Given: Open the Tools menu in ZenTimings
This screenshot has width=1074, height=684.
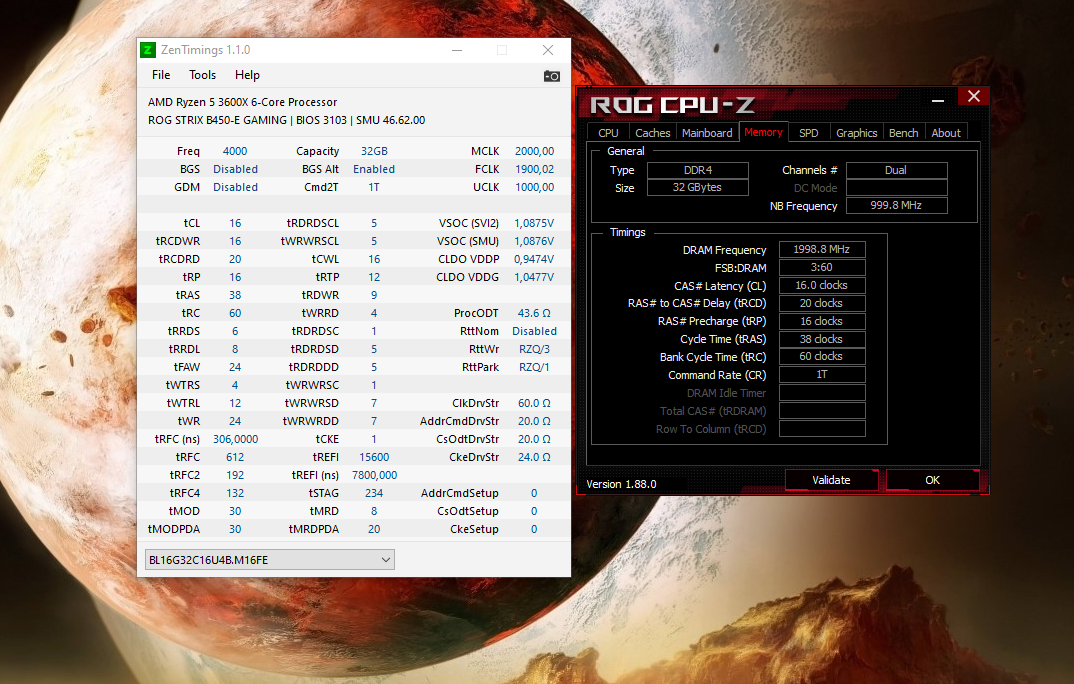Looking at the screenshot, I should click(202, 75).
